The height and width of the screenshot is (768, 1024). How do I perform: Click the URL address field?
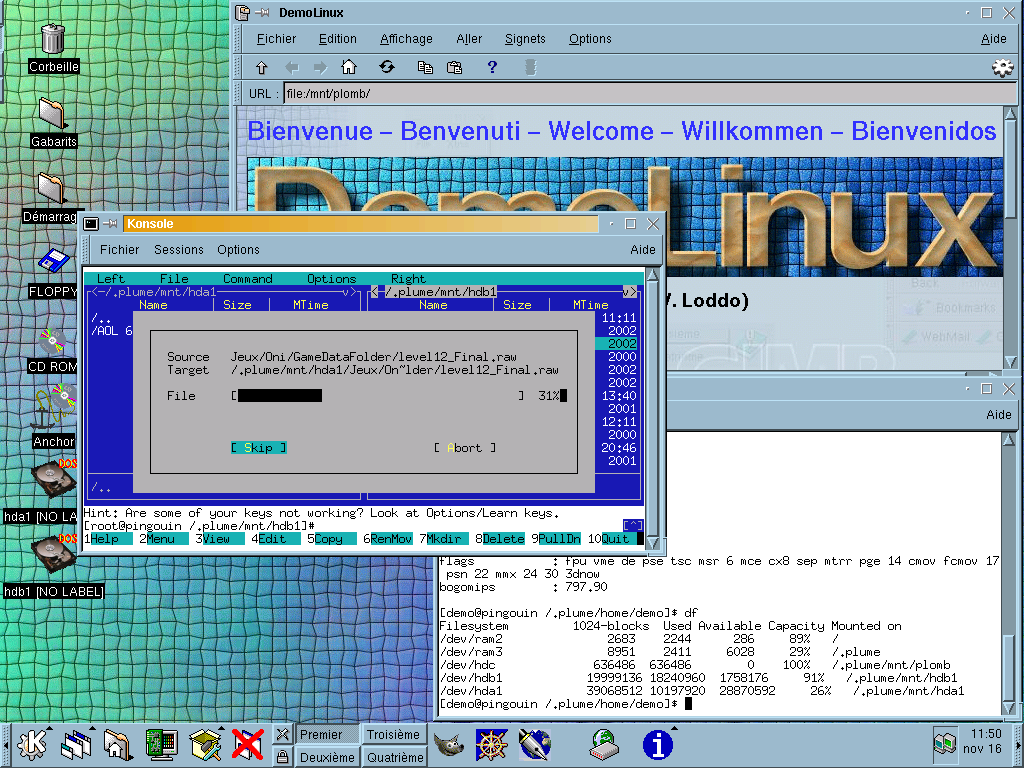(640, 93)
